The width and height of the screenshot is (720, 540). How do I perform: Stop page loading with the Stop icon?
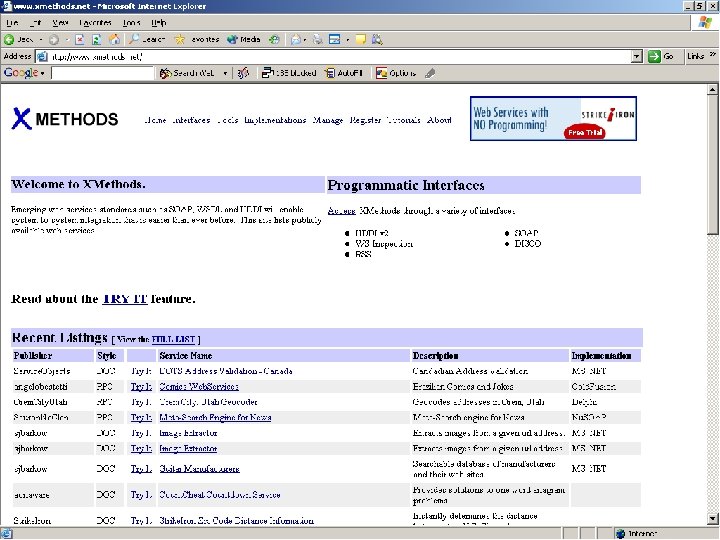[x=79, y=39]
